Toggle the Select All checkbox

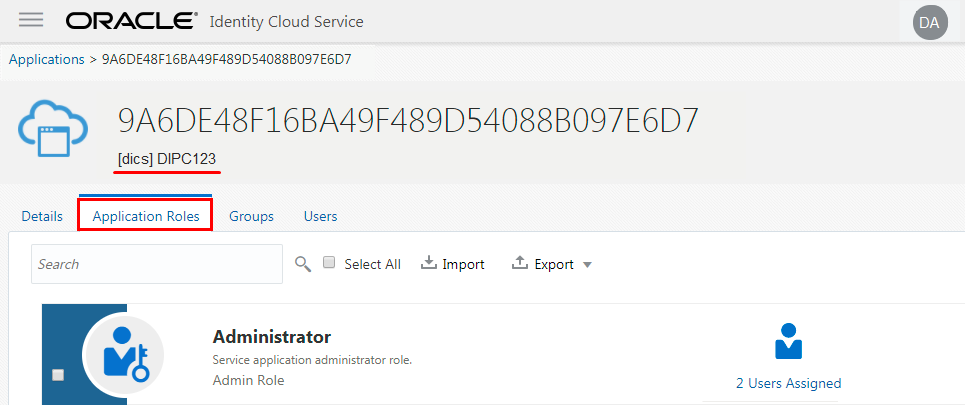[x=329, y=263]
